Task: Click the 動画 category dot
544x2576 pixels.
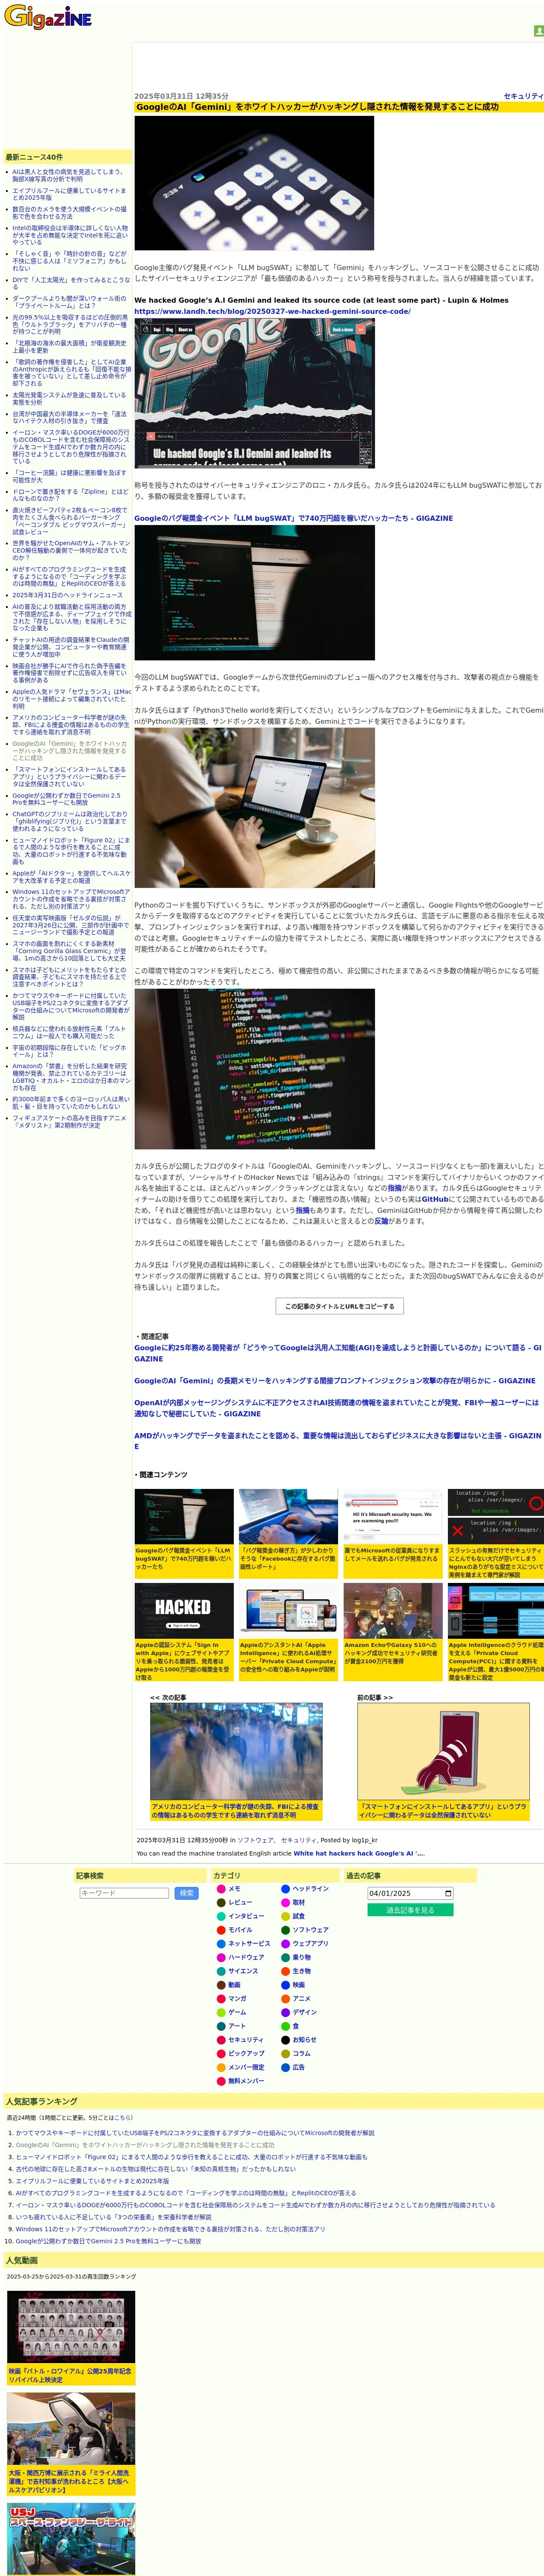Action: (221, 1985)
